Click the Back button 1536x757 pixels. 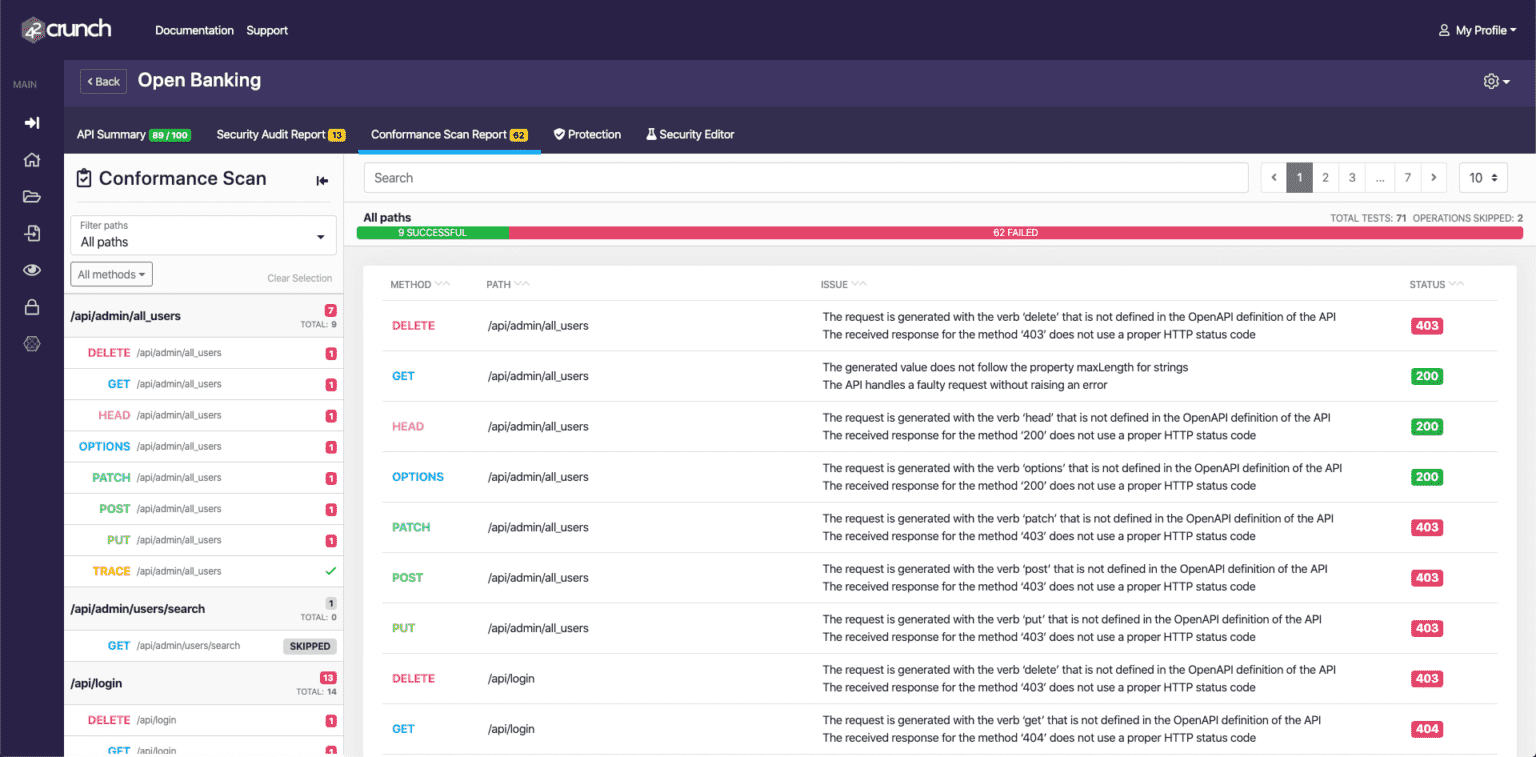coord(103,81)
